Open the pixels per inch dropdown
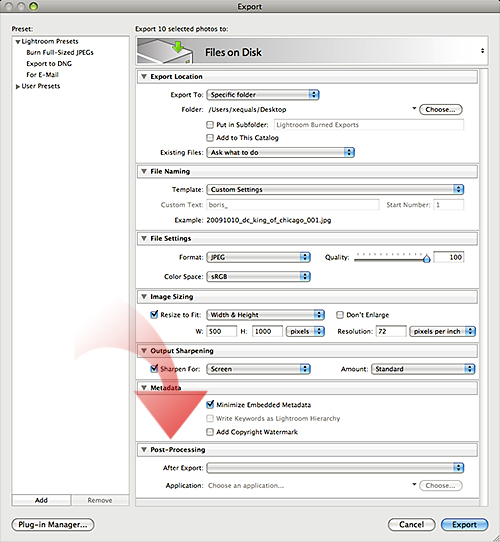The image size is (500, 542). tap(442, 331)
